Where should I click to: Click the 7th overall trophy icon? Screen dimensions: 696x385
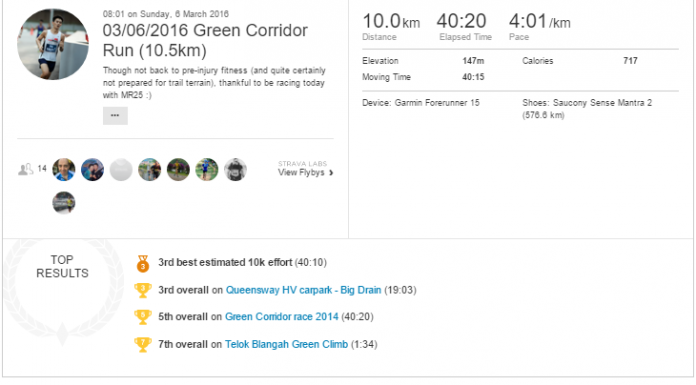click(x=143, y=345)
